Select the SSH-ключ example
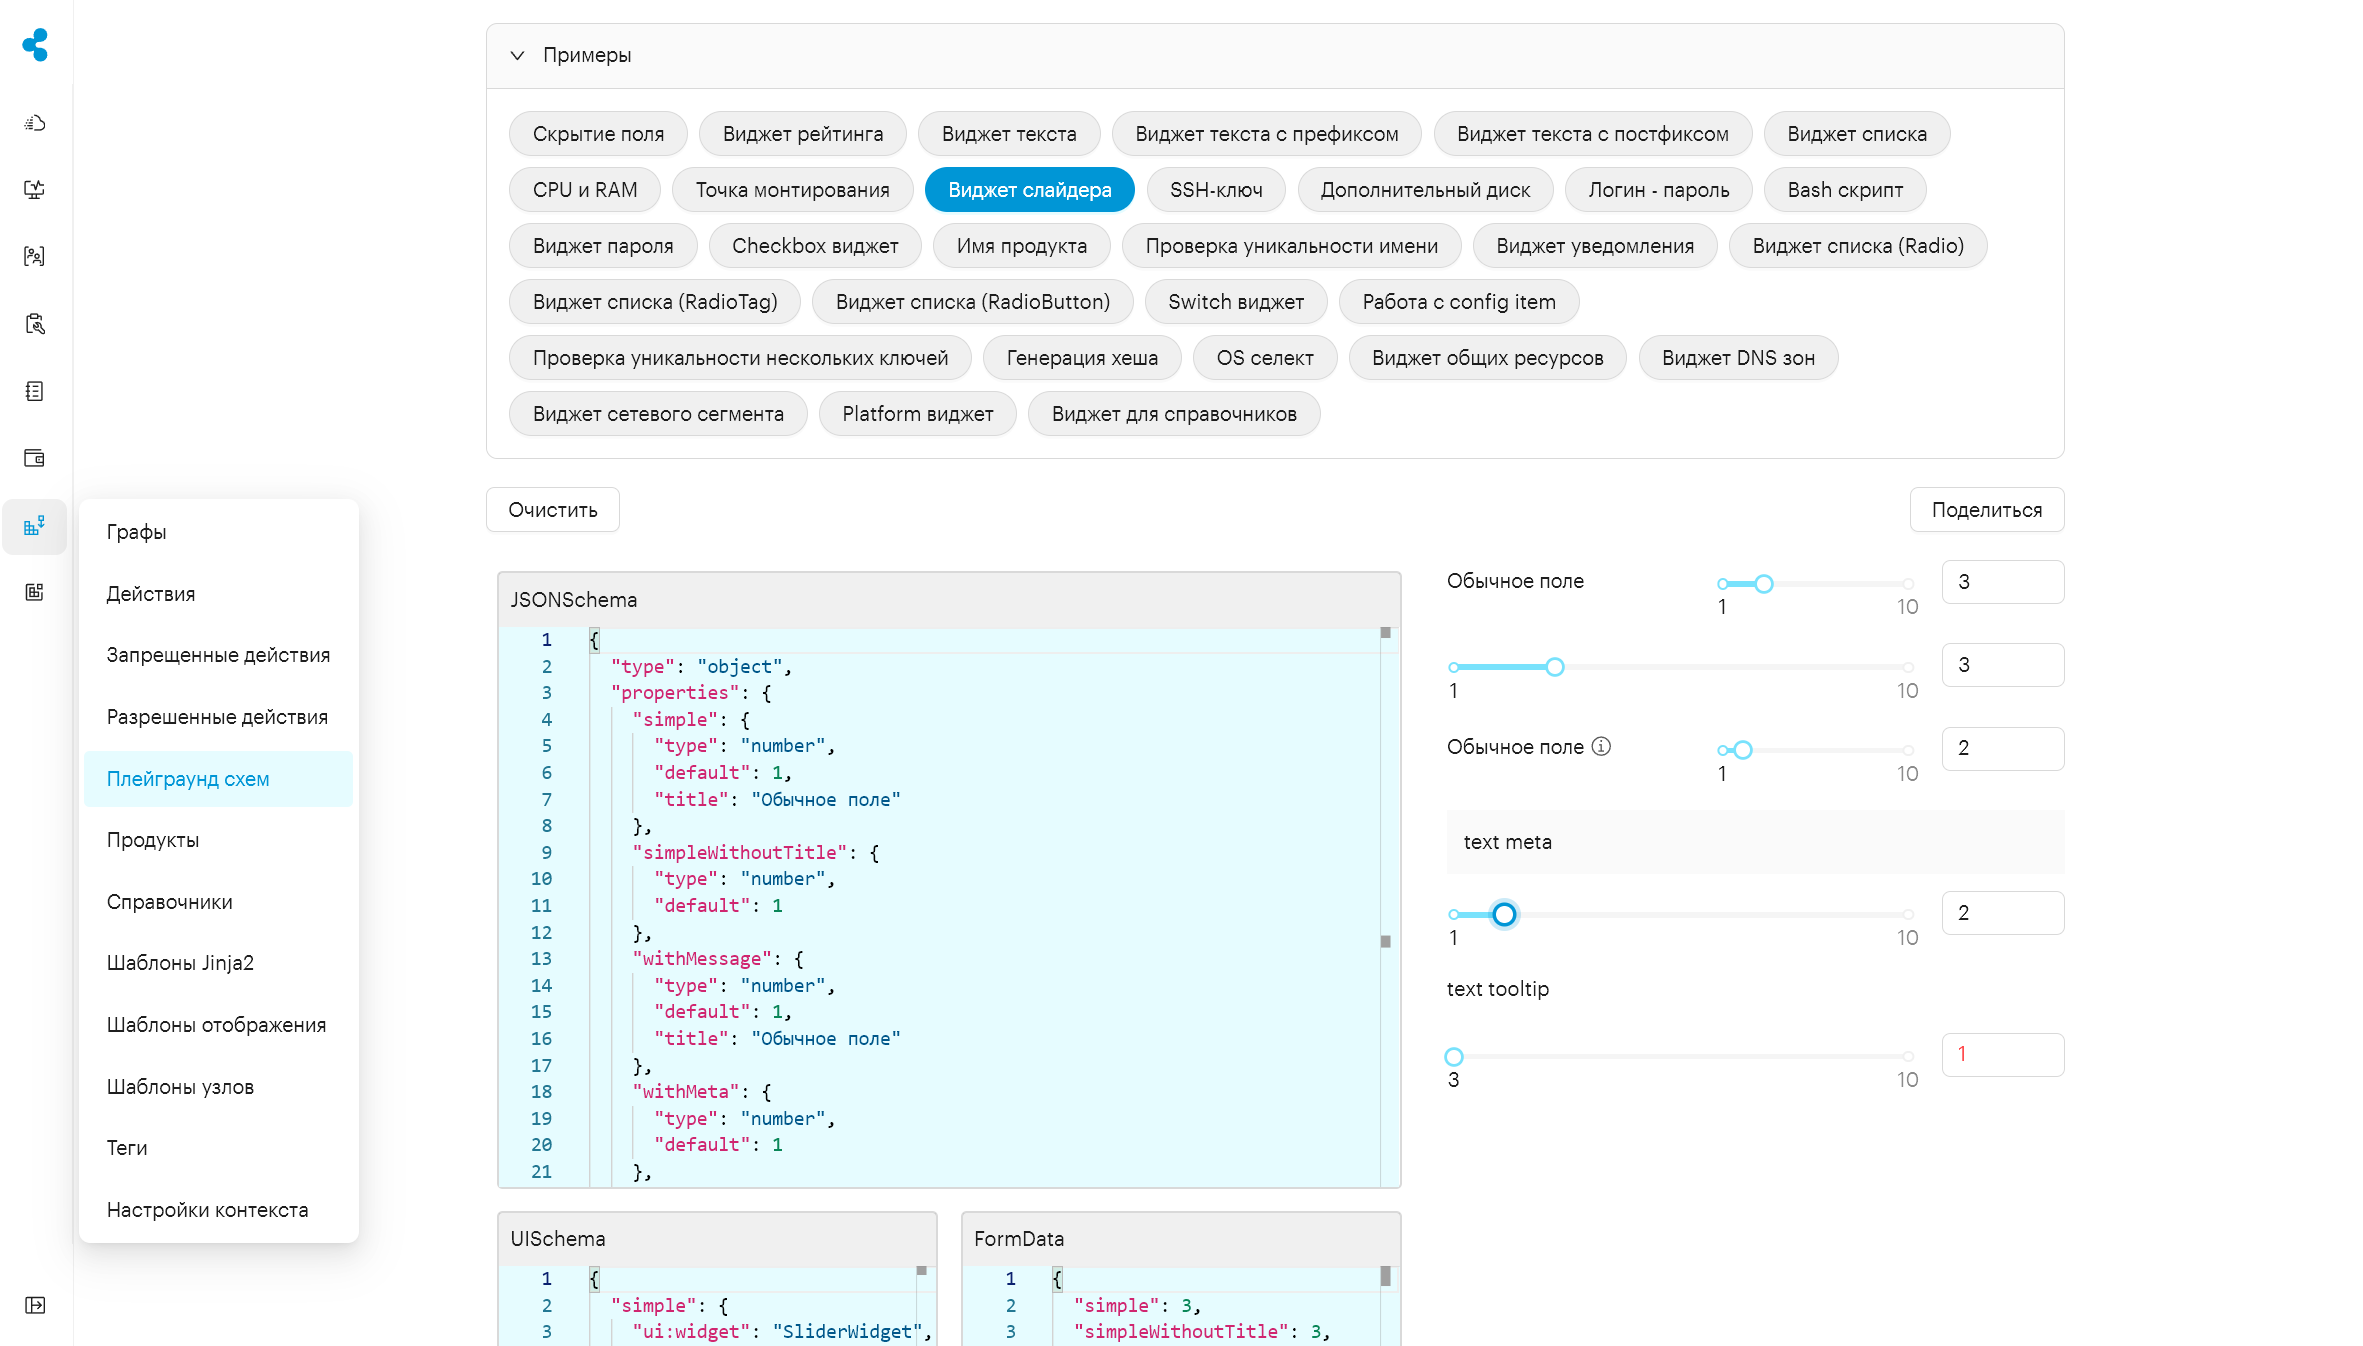Screen dimensions: 2363x1346 1216,190
